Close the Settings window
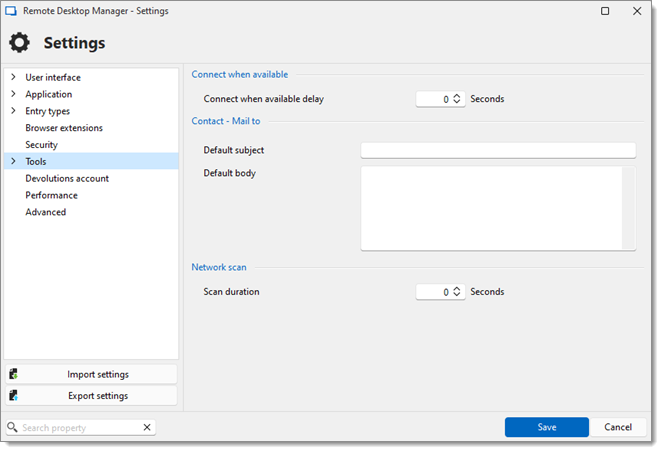662x452 pixels. tap(637, 11)
